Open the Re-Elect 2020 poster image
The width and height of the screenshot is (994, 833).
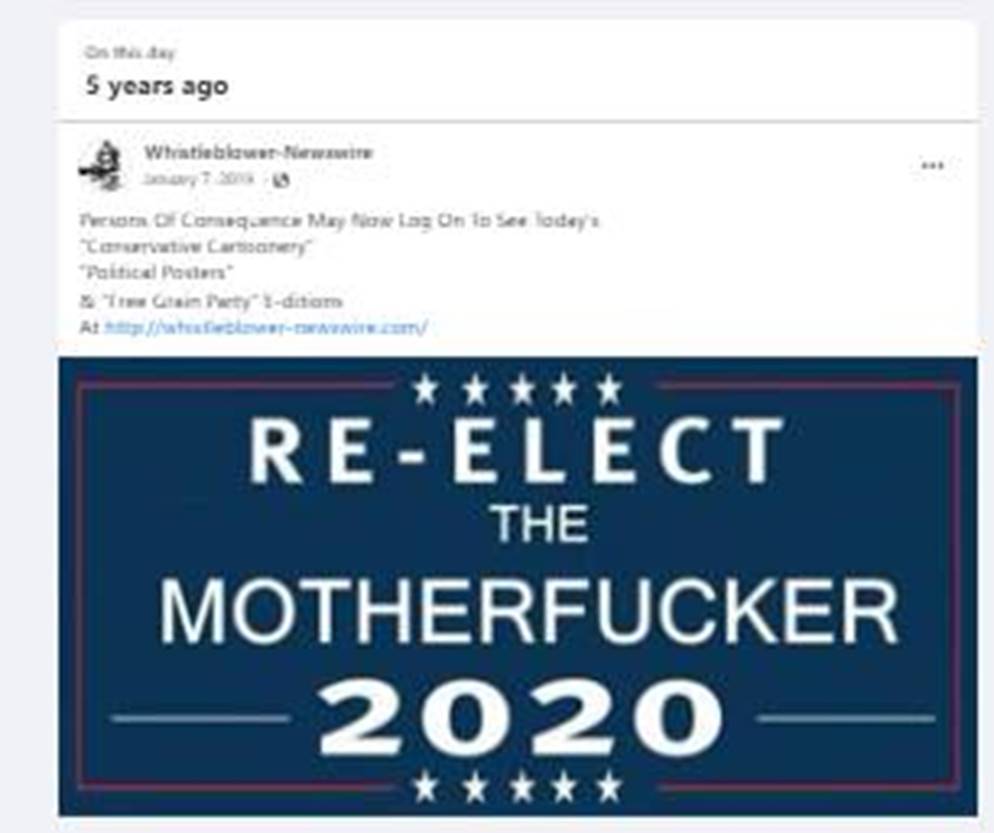click(x=518, y=586)
